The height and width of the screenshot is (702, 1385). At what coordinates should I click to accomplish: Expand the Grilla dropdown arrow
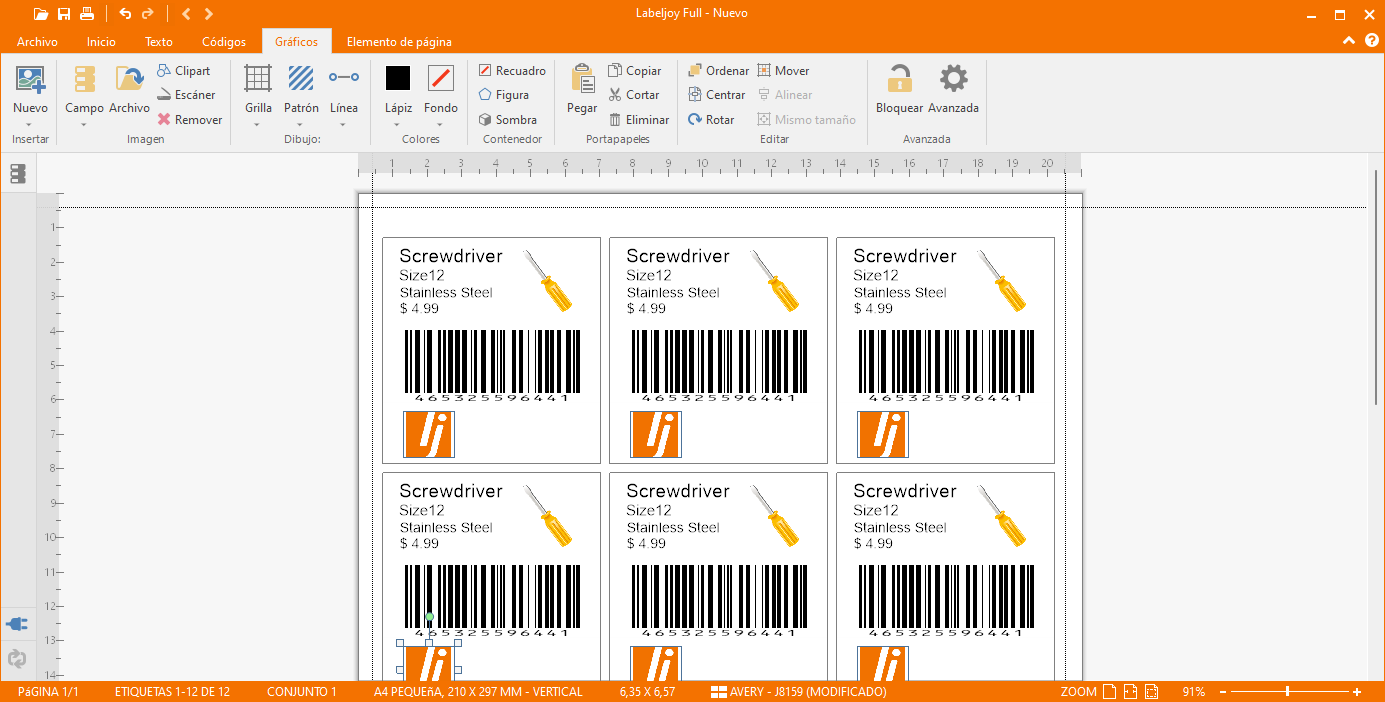coord(258,125)
